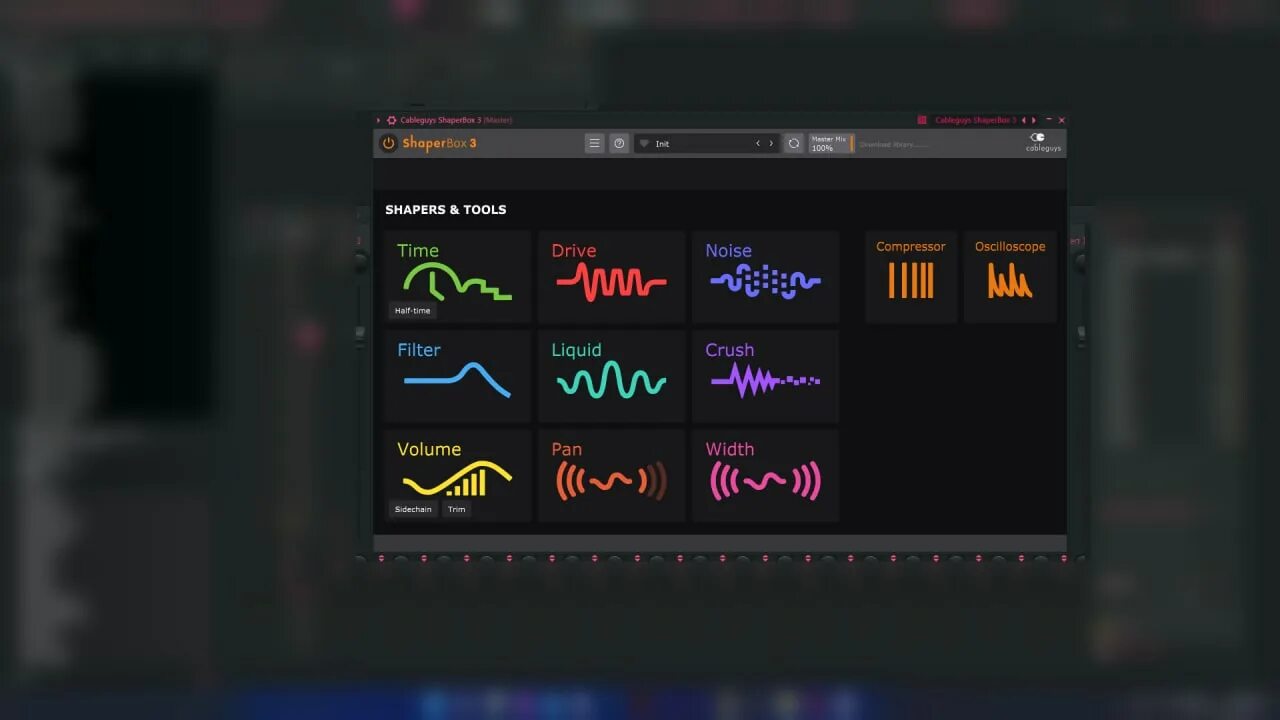Open plugin window options arrow in title bar
This screenshot has height=720, width=1280.
(x=378, y=120)
